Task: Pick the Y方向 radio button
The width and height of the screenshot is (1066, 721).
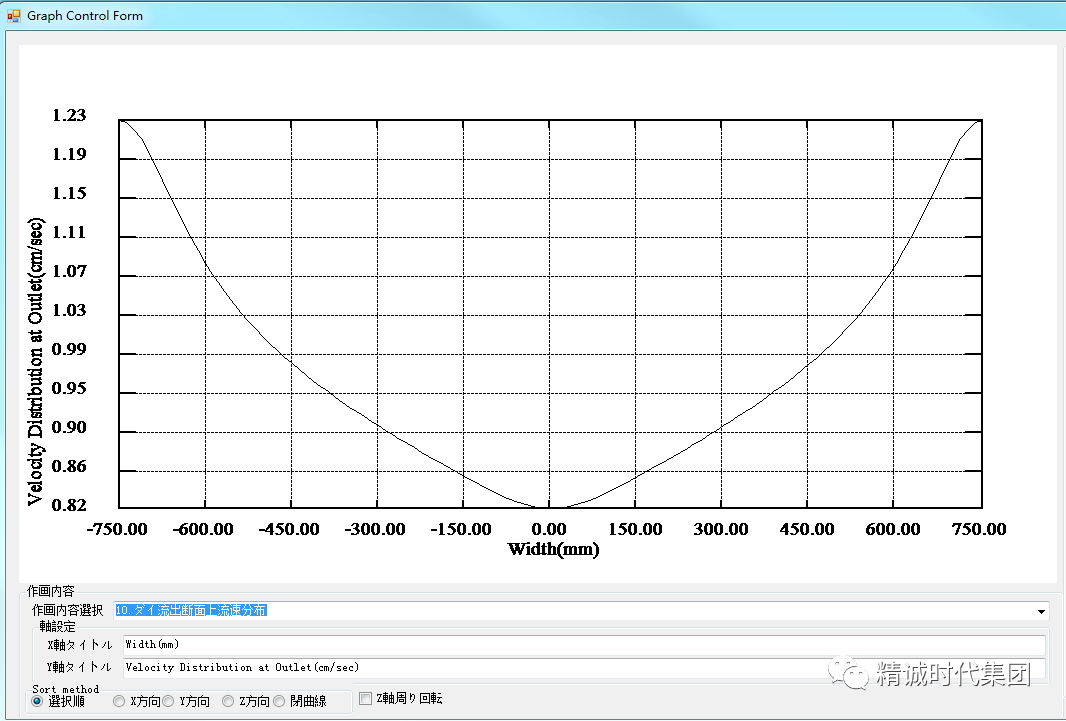Action: (168, 701)
